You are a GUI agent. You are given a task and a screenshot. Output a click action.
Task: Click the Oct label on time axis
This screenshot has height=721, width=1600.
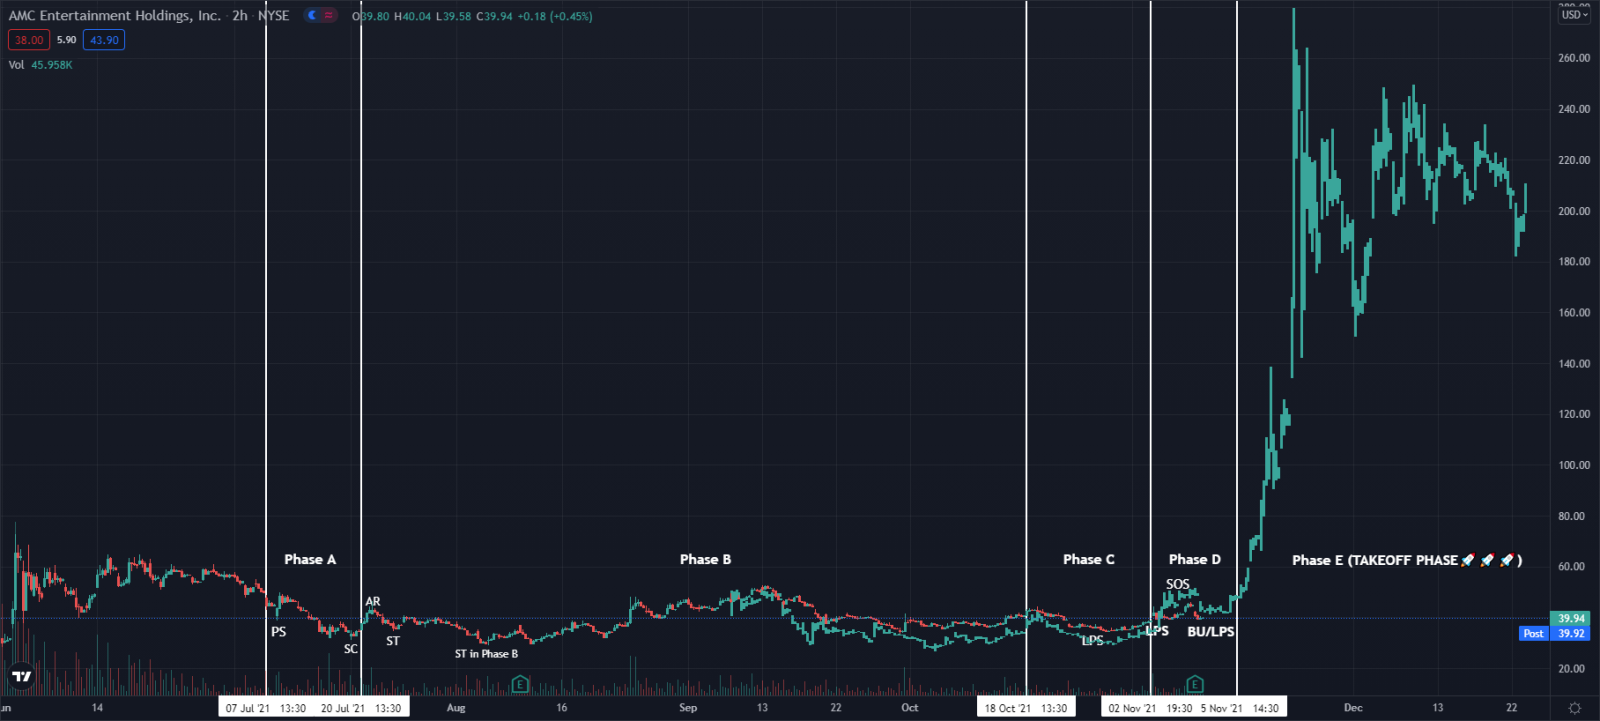(x=910, y=708)
